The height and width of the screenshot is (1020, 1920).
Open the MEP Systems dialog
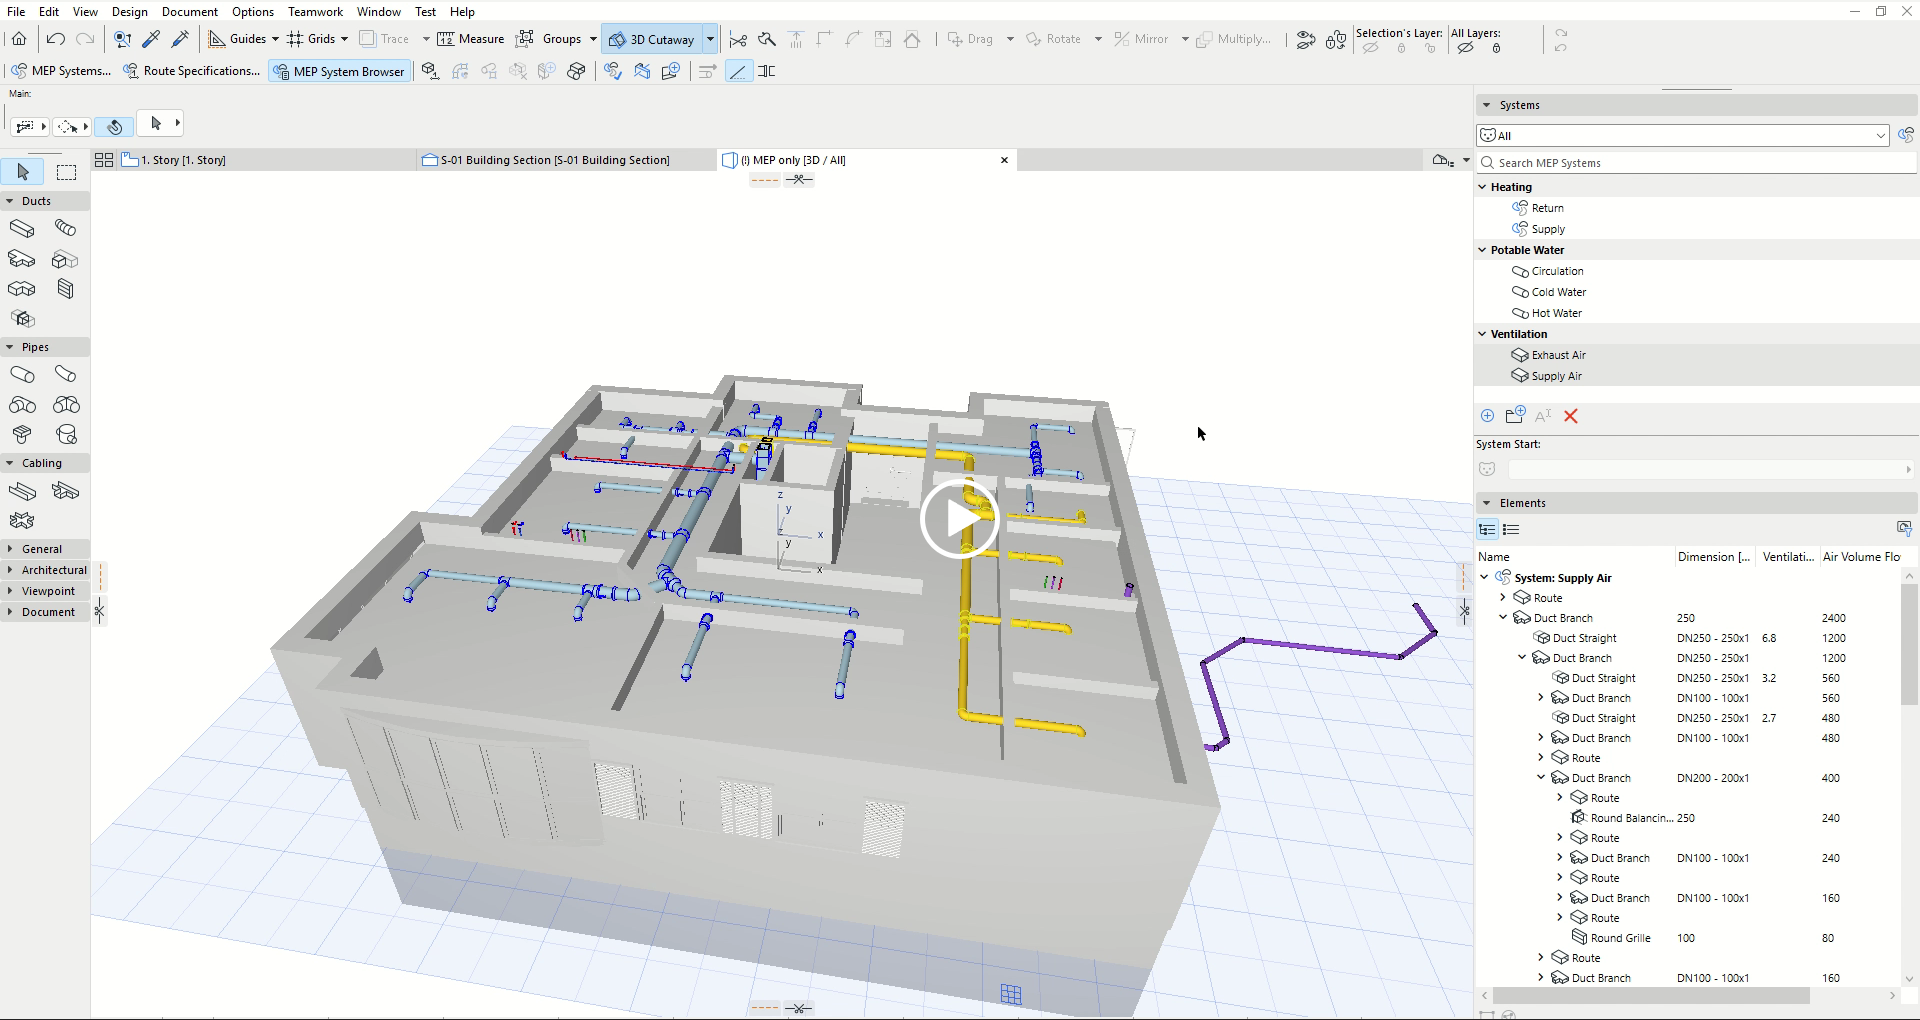coord(60,71)
